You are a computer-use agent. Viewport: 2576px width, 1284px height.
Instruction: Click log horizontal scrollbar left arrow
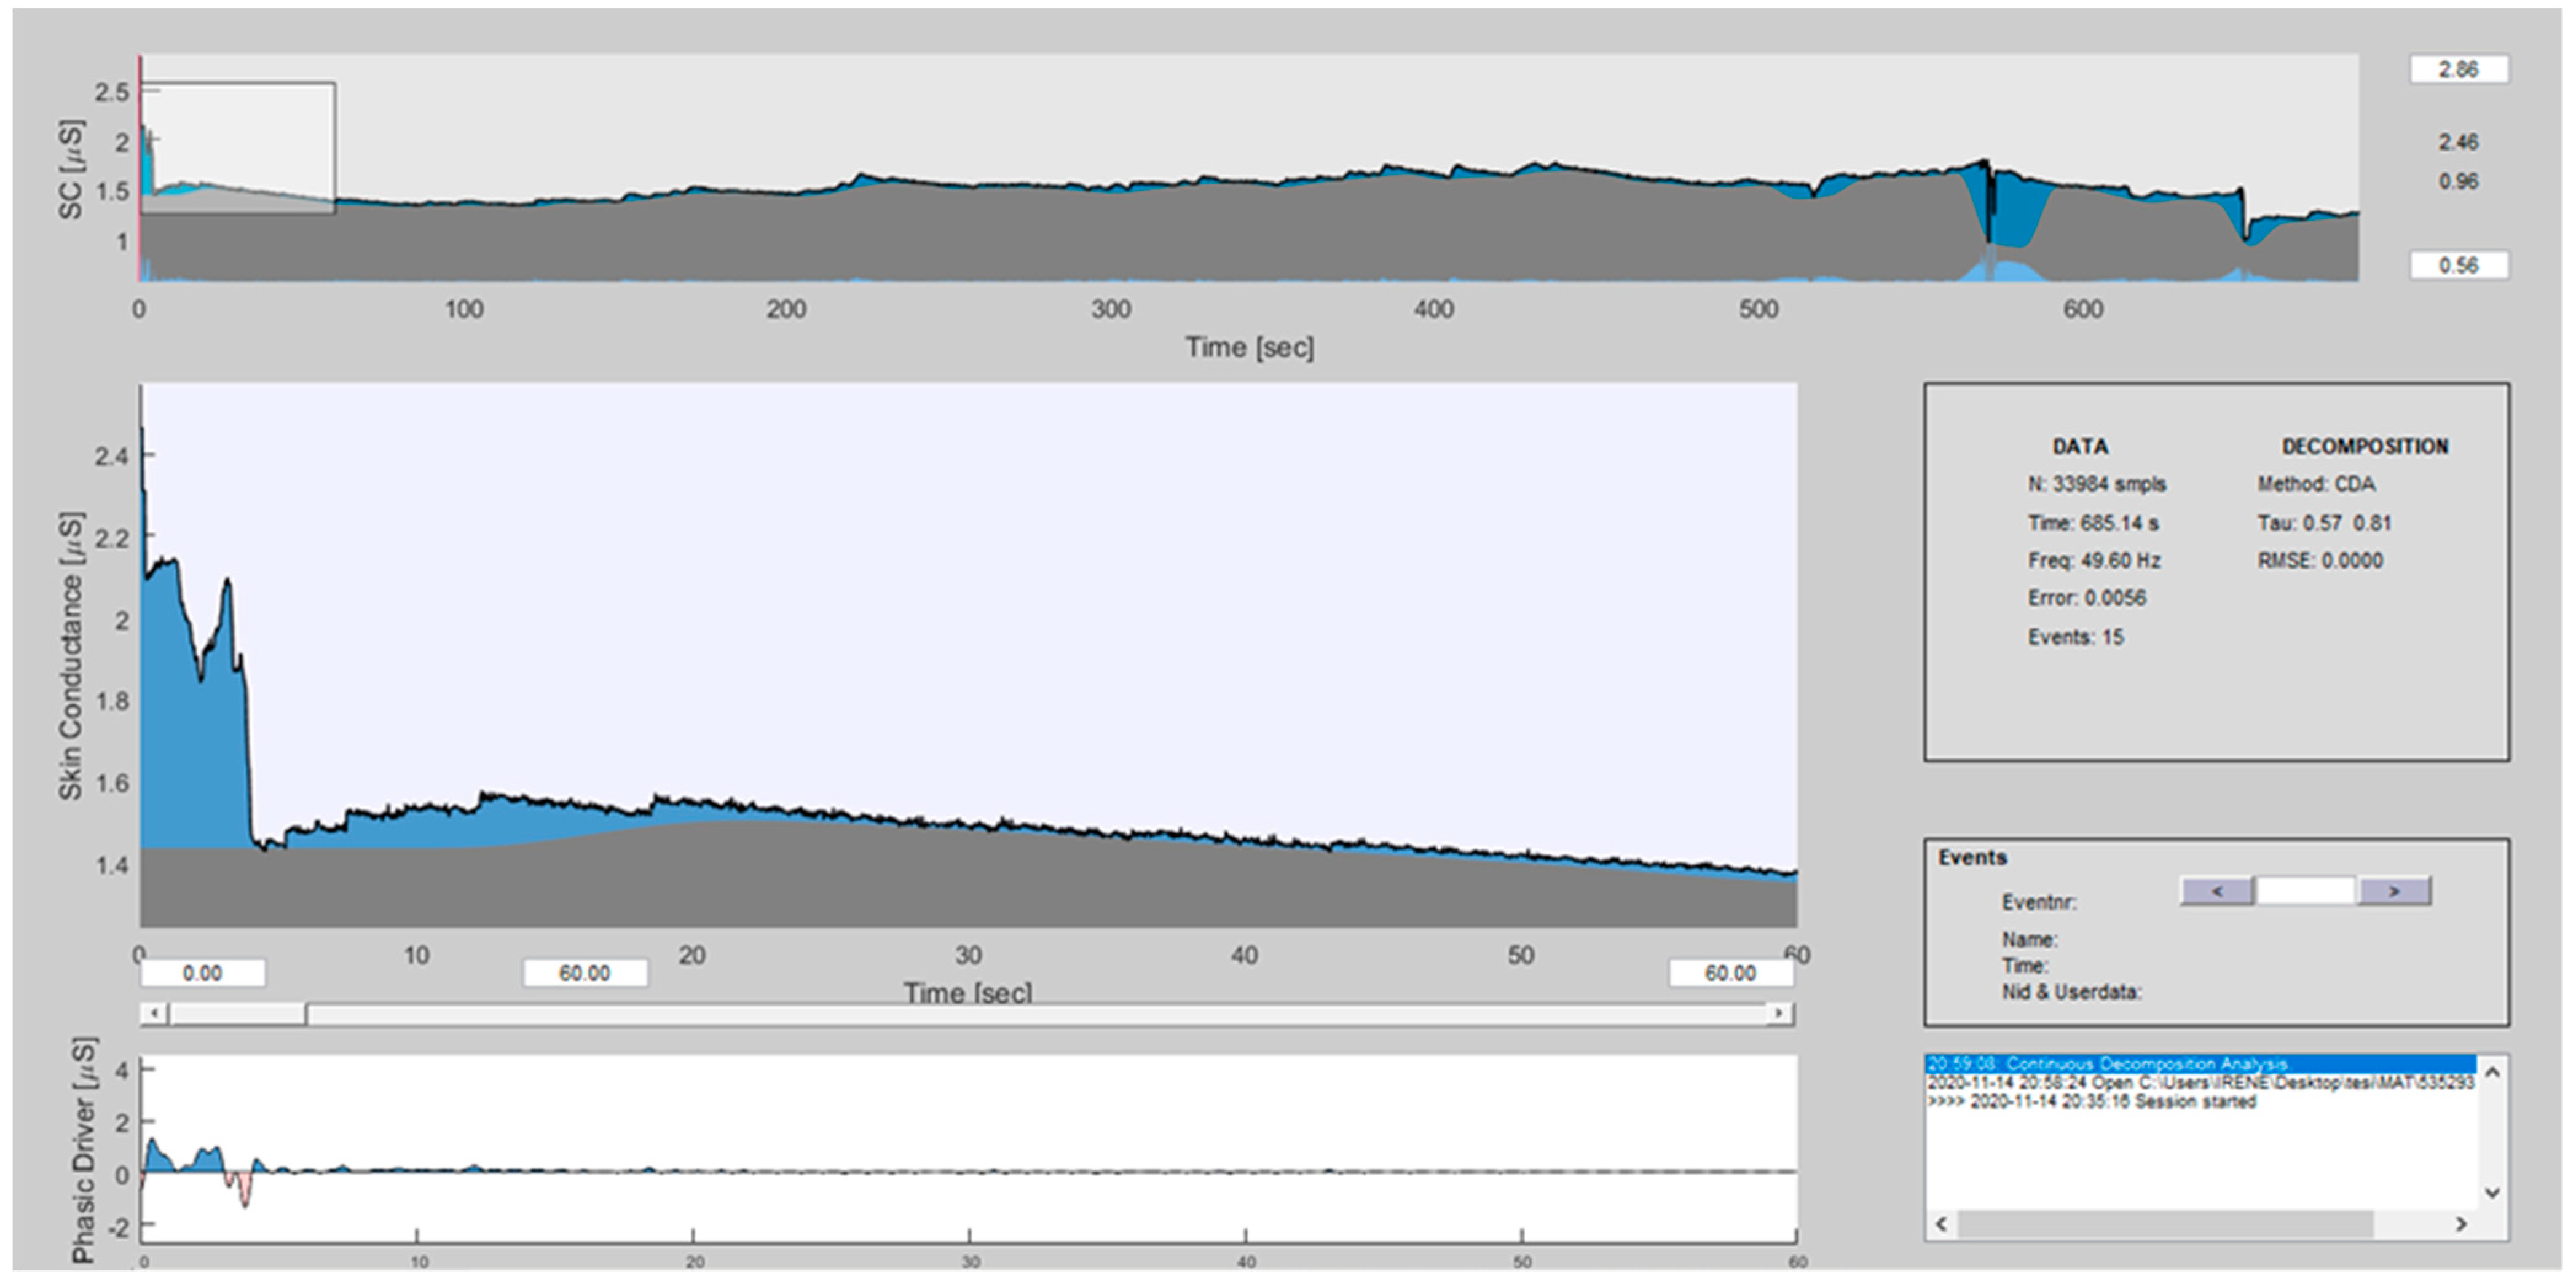point(1942,1224)
